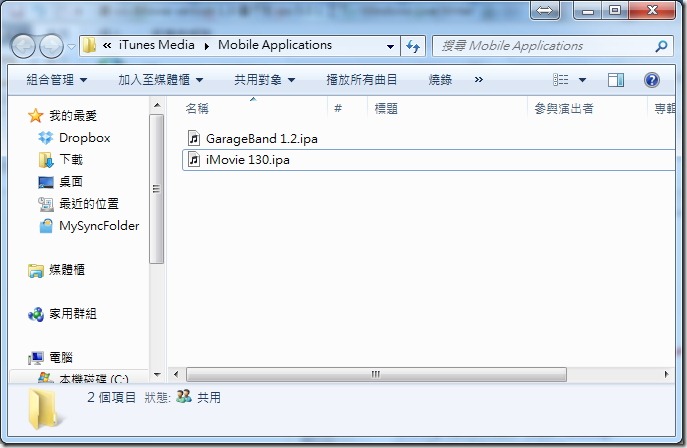Open the 加入至媒體櫃 menu

point(160,80)
